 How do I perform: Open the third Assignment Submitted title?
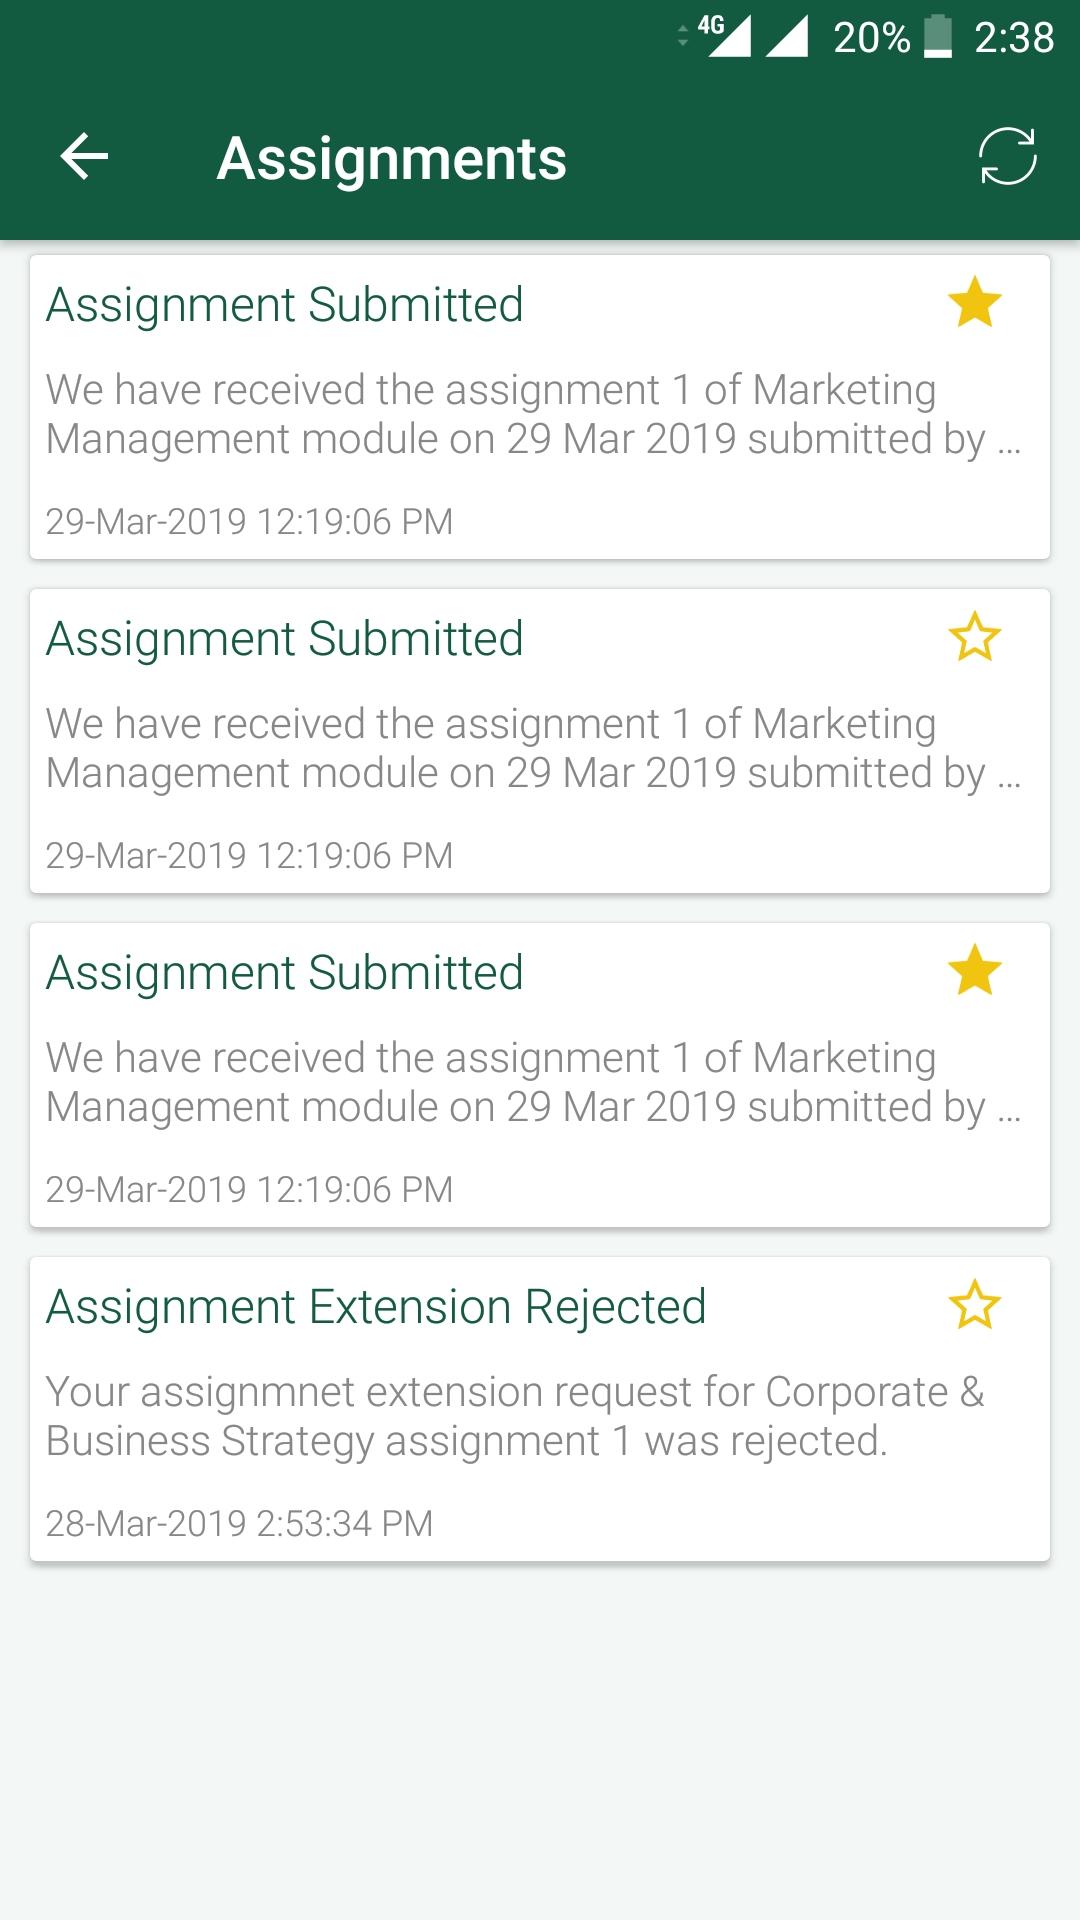coord(285,973)
